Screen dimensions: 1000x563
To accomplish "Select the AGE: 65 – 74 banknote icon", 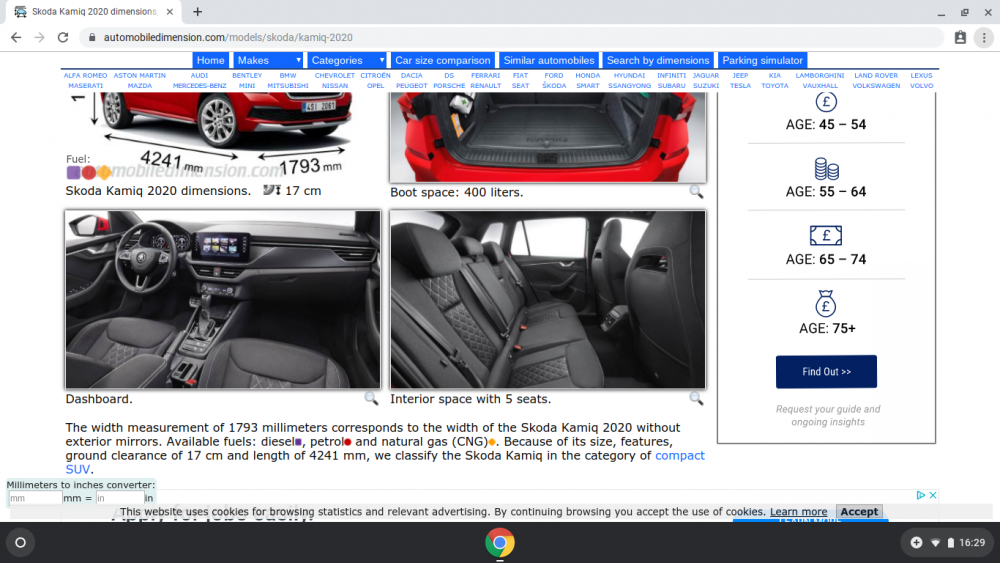I will [x=826, y=235].
